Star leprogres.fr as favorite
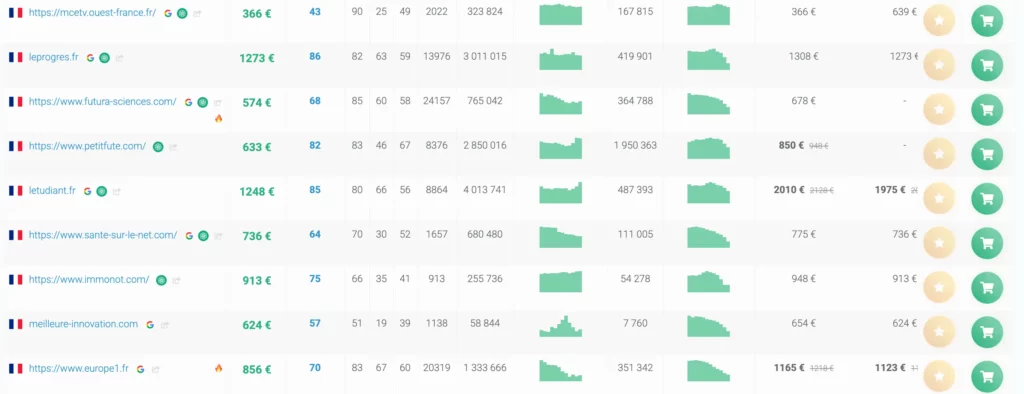 tap(938, 65)
